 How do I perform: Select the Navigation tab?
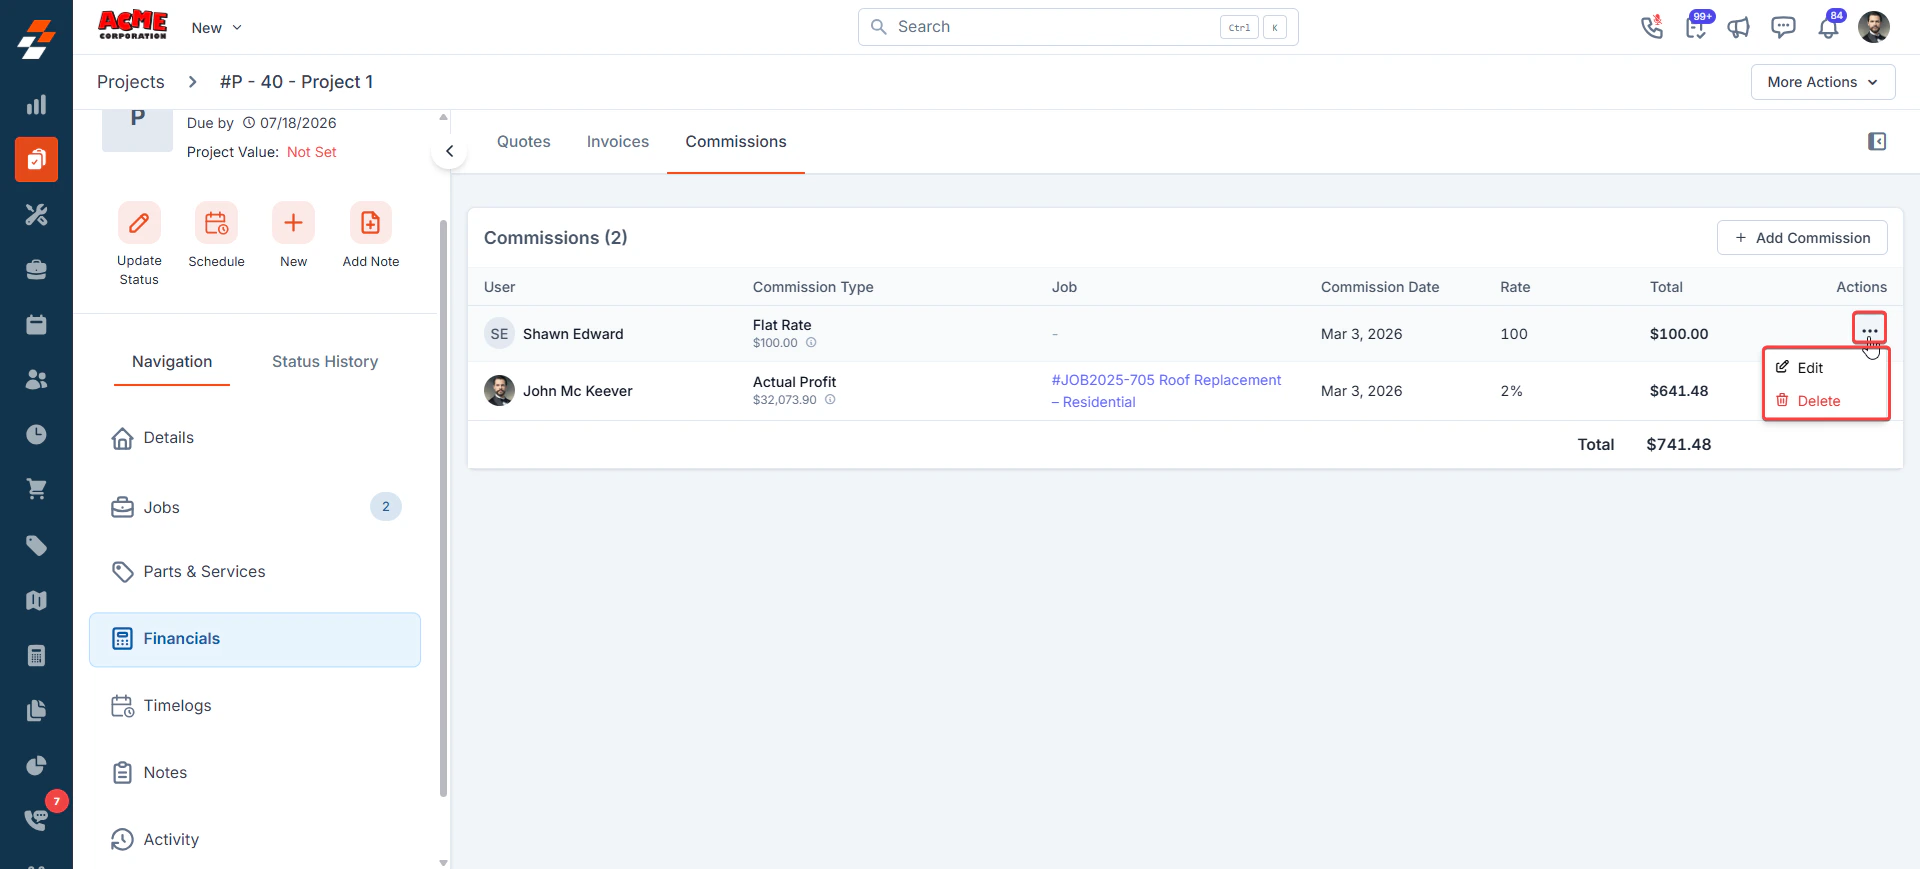tap(172, 362)
